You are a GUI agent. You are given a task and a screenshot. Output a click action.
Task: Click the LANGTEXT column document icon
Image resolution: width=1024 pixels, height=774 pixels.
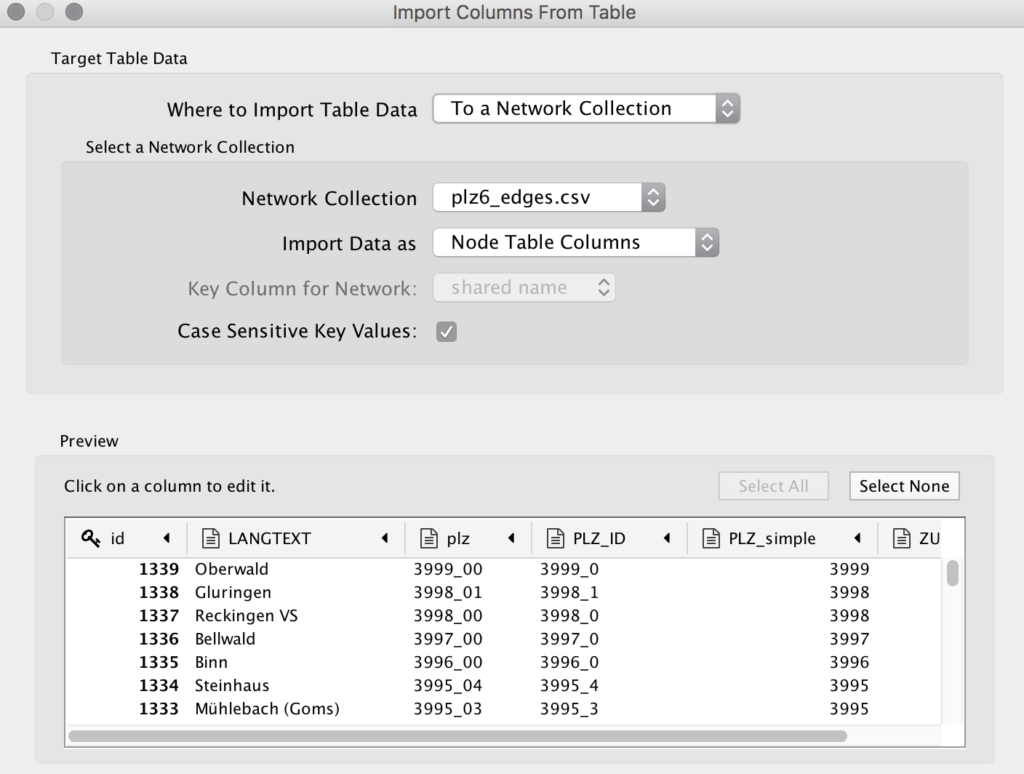(x=210, y=538)
